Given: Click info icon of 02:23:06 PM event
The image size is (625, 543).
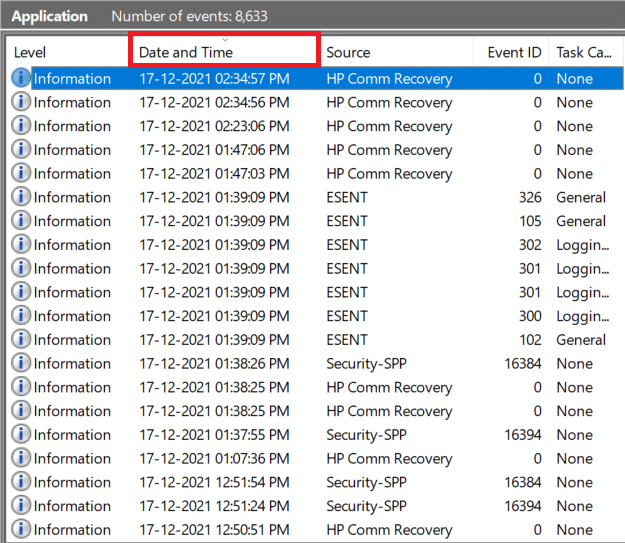Looking at the screenshot, I should pos(21,126).
